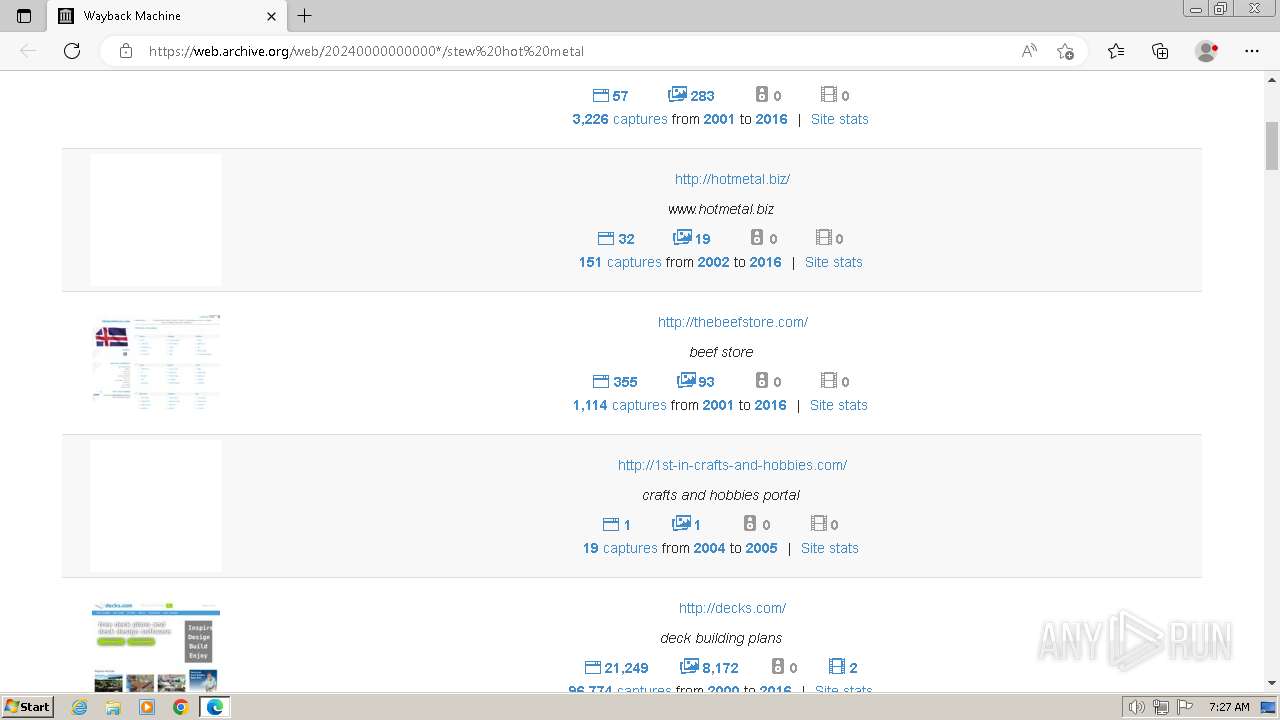The height and width of the screenshot is (720, 1280).
Task: Open the Favorites list icon
Action: point(1116,51)
